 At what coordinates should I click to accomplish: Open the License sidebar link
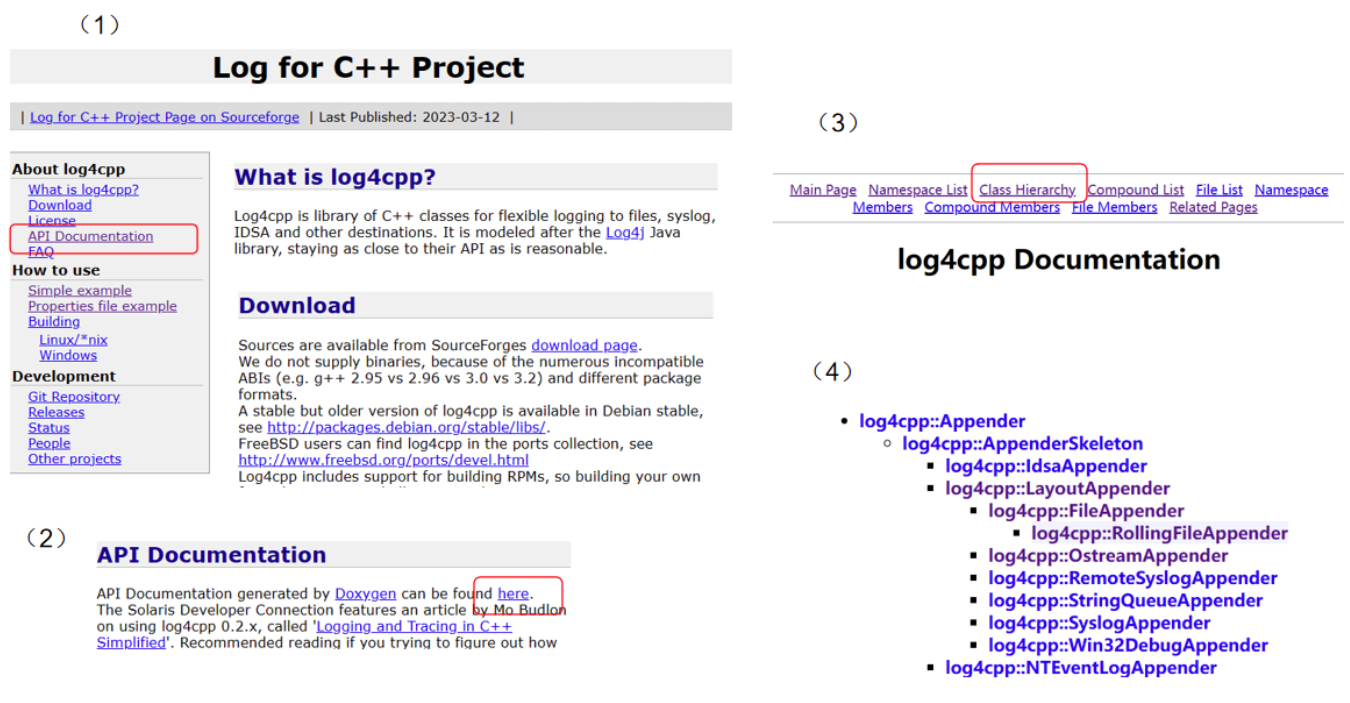(x=52, y=221)
